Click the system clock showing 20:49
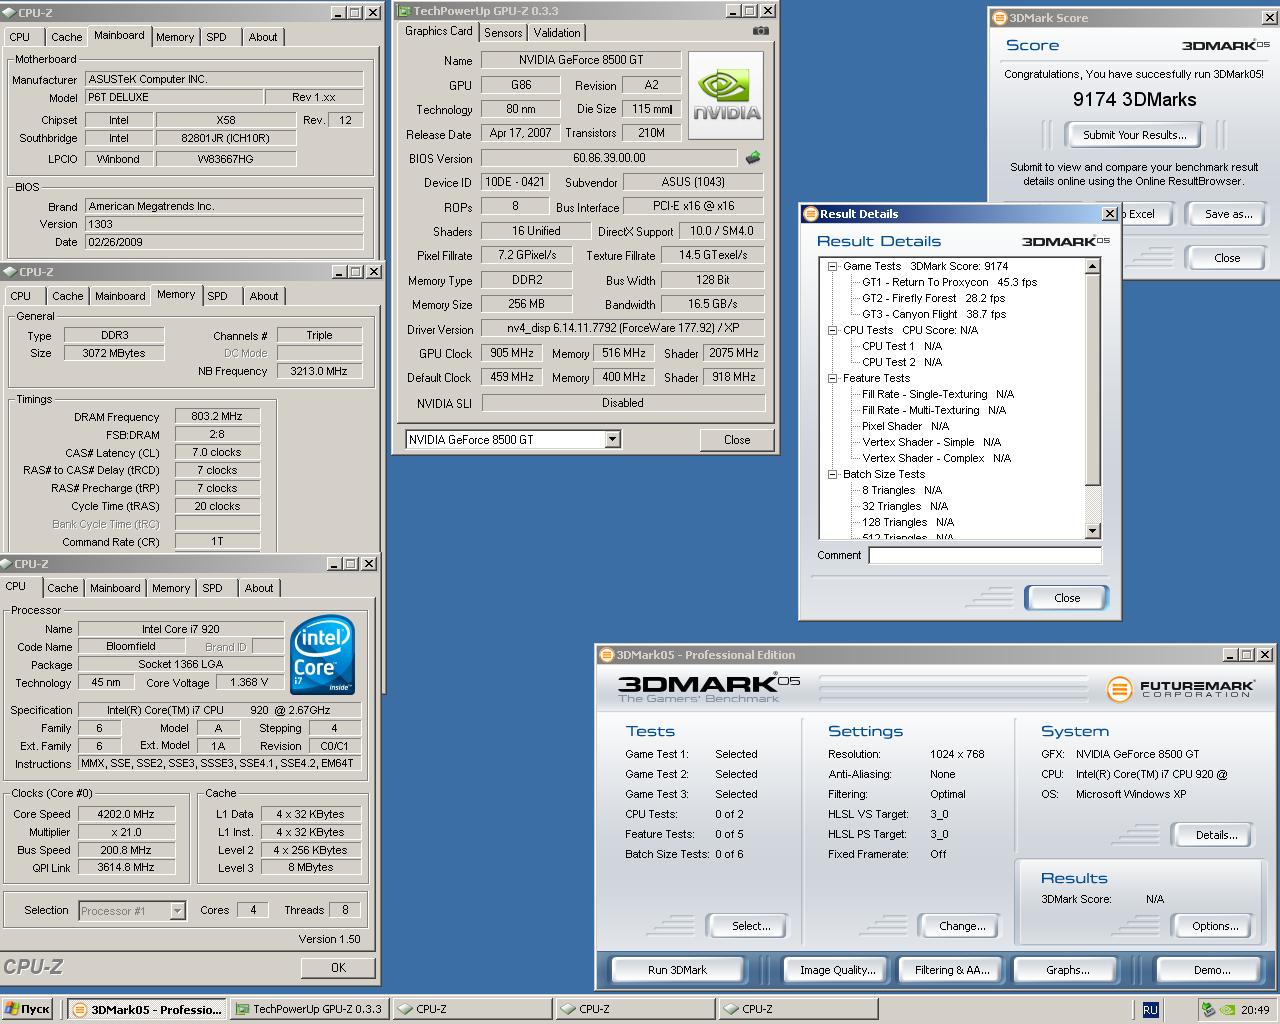 (x=1254, y=1010)
